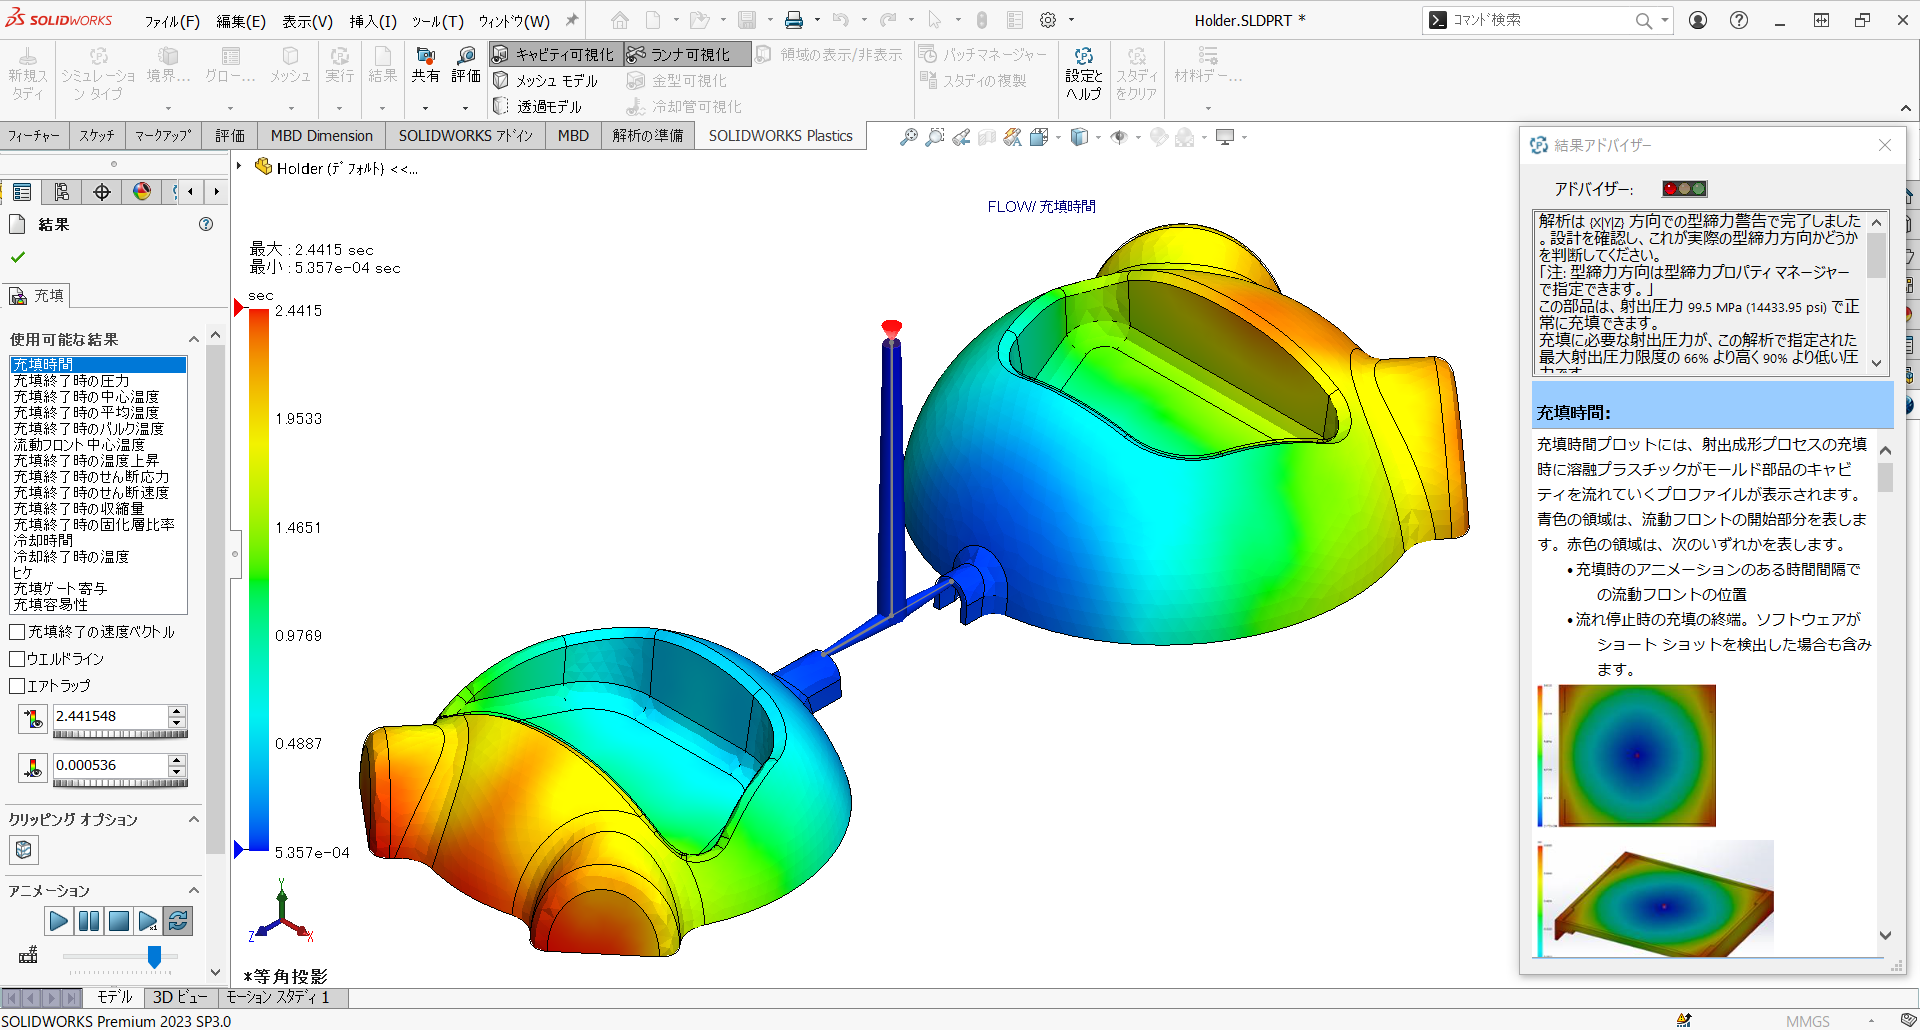Open 共有 dropdown arrow
The width and height of the screenshot is (1920, 1030).
pyautogui.click(x=425, y=108)
